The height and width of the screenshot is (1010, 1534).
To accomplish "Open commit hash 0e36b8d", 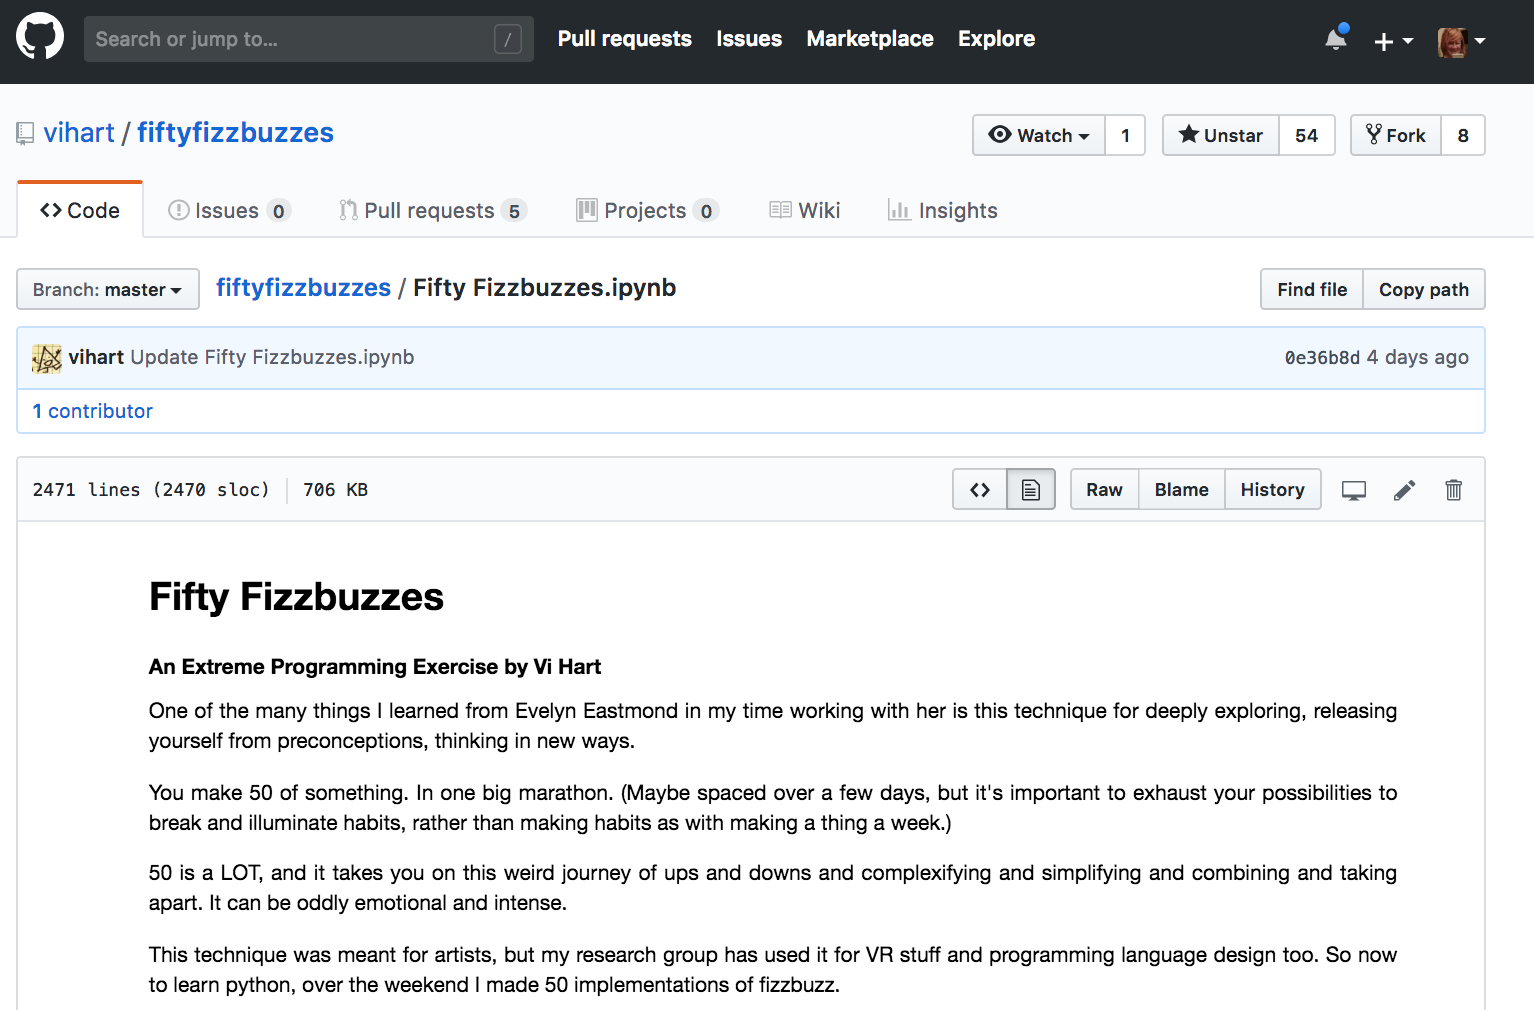I will 1322,357.
